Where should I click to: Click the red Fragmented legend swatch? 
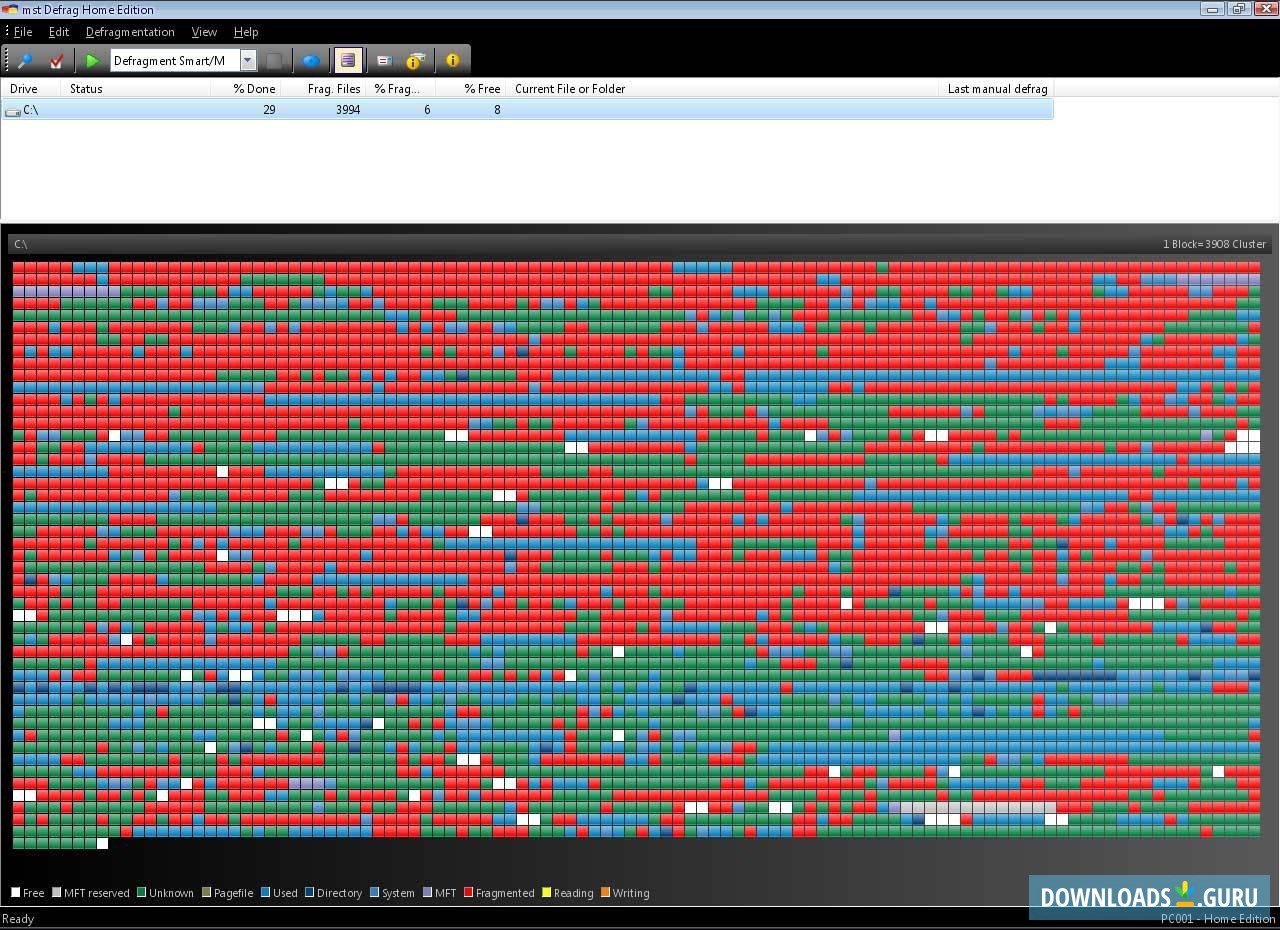469,893
